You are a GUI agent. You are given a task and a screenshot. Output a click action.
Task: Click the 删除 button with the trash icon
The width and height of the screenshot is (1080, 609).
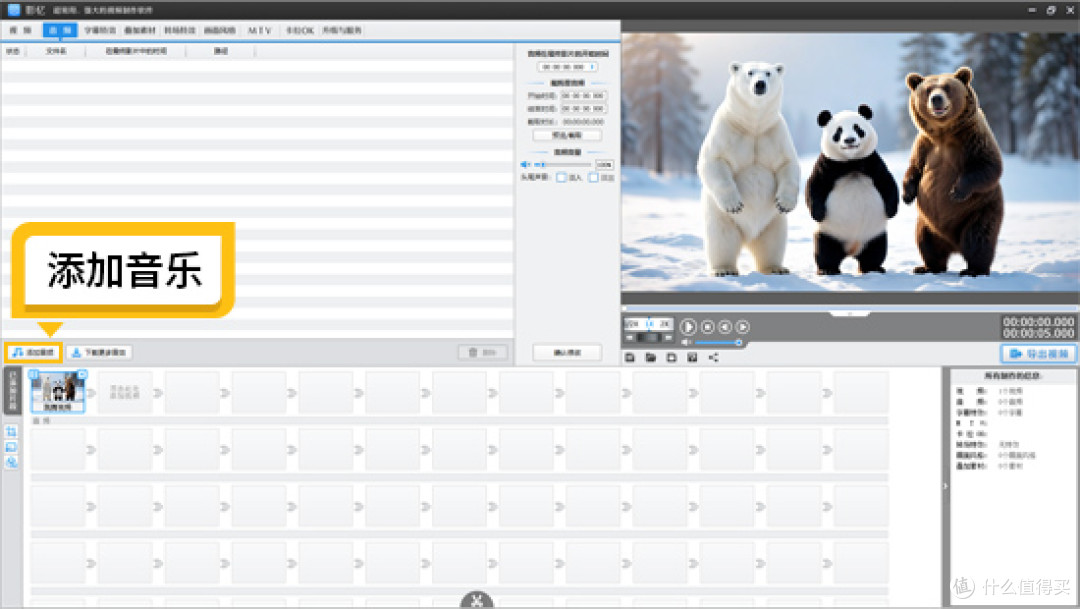[483, 352]
